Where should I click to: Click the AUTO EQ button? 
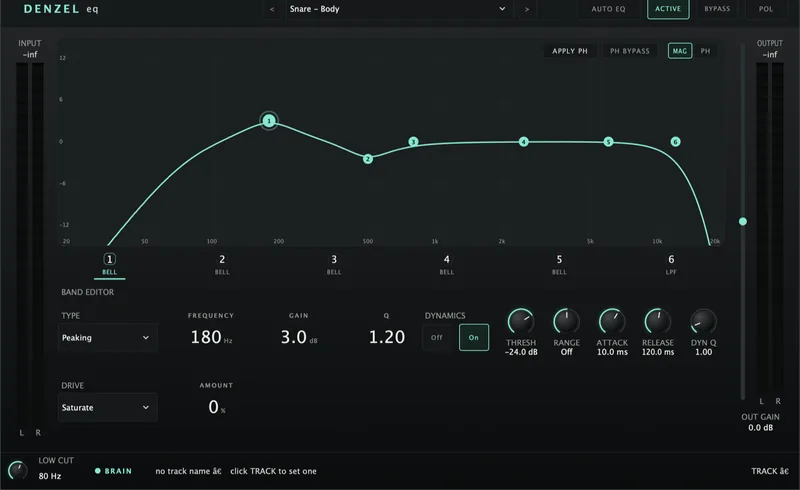tap(608, 9)
